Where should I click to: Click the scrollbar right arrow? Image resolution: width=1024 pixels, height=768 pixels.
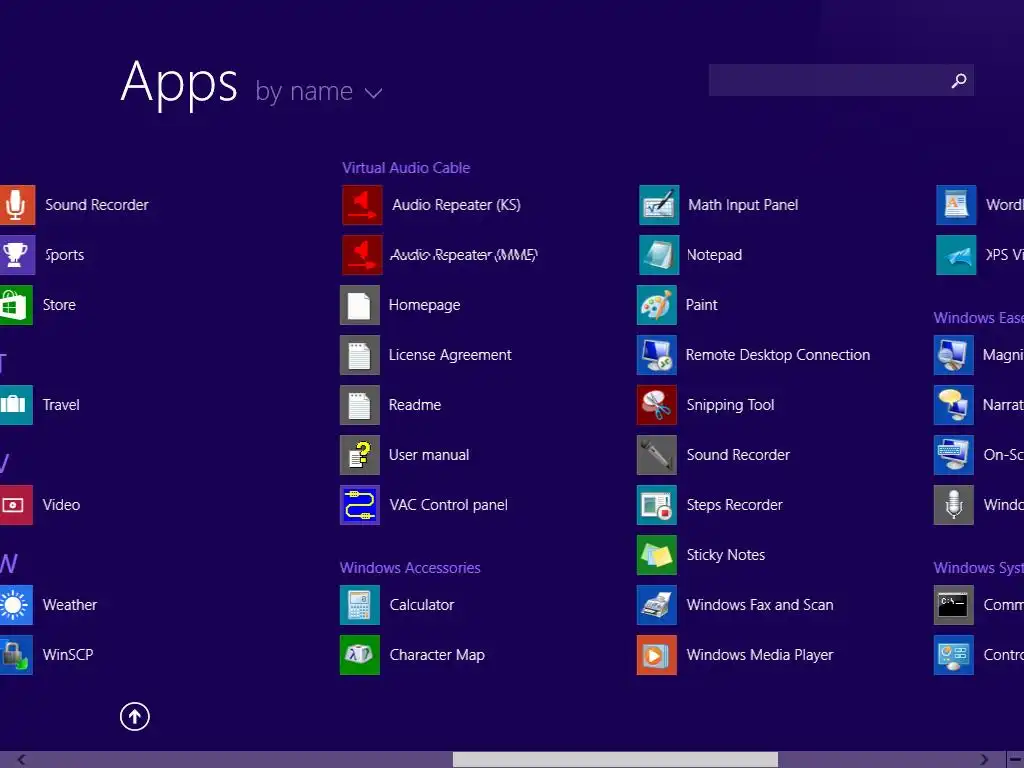point(984,760)
